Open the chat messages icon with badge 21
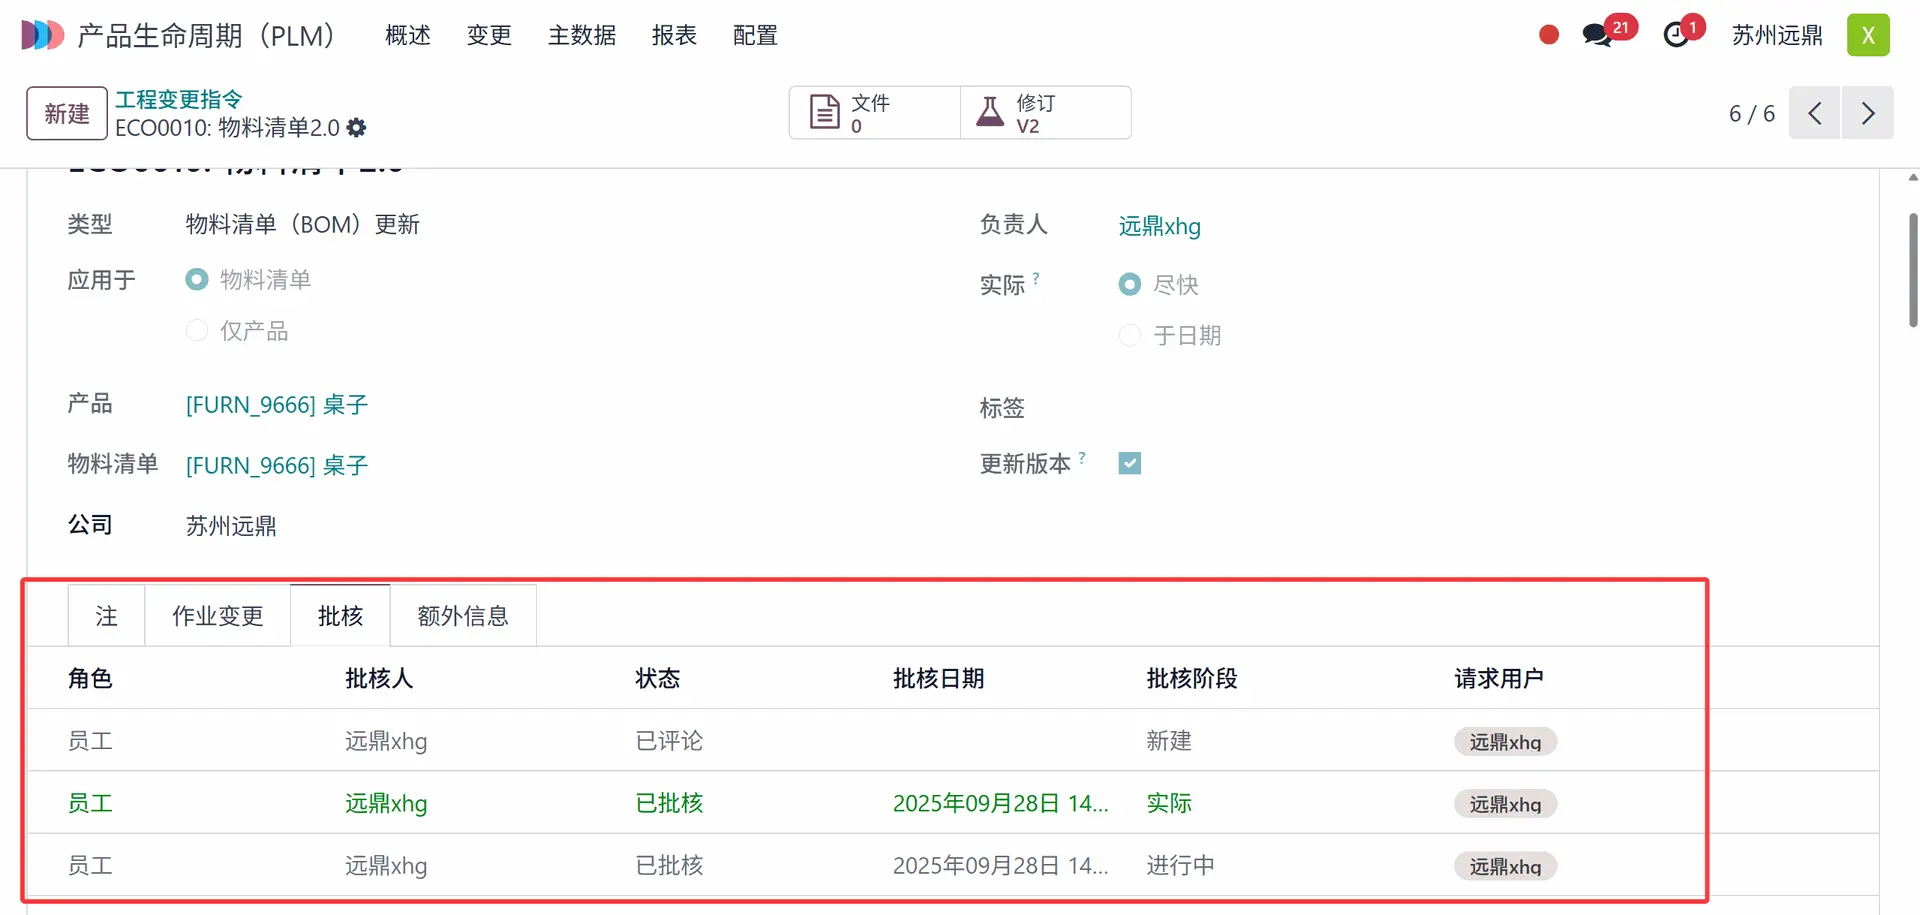Viewport: 1920px width, 915px height. tap(1597, 35)
